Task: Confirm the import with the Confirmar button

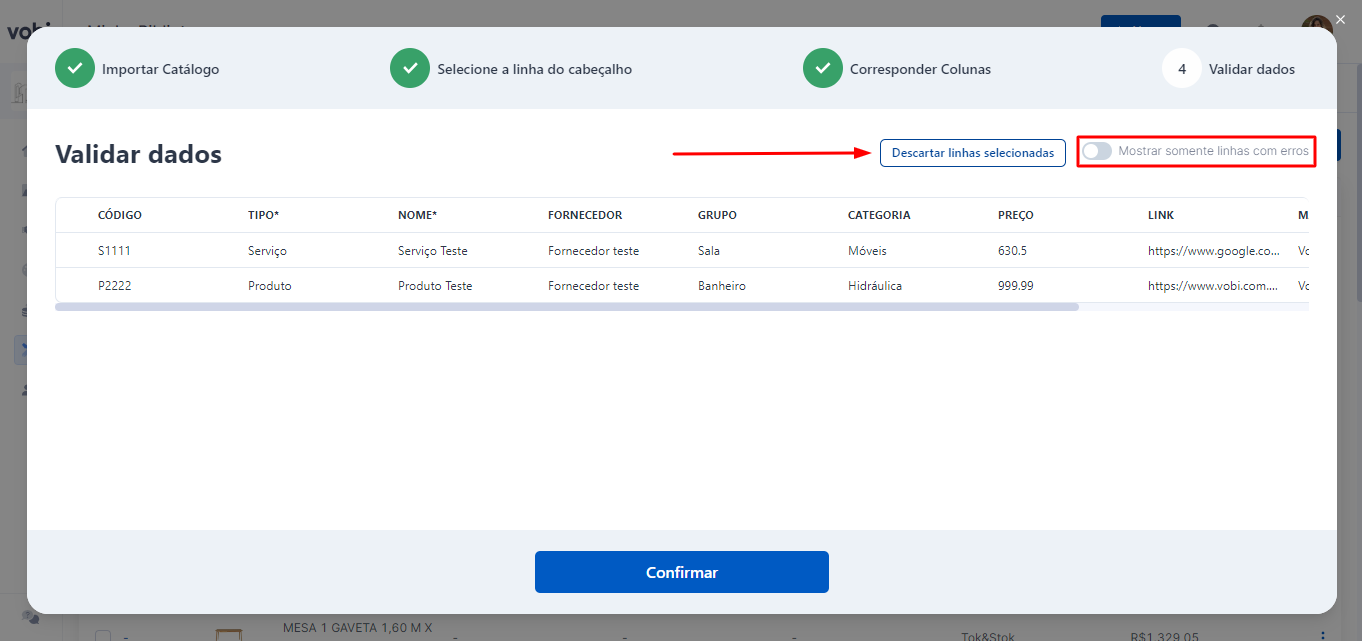Action: click(x=682, y=572)
